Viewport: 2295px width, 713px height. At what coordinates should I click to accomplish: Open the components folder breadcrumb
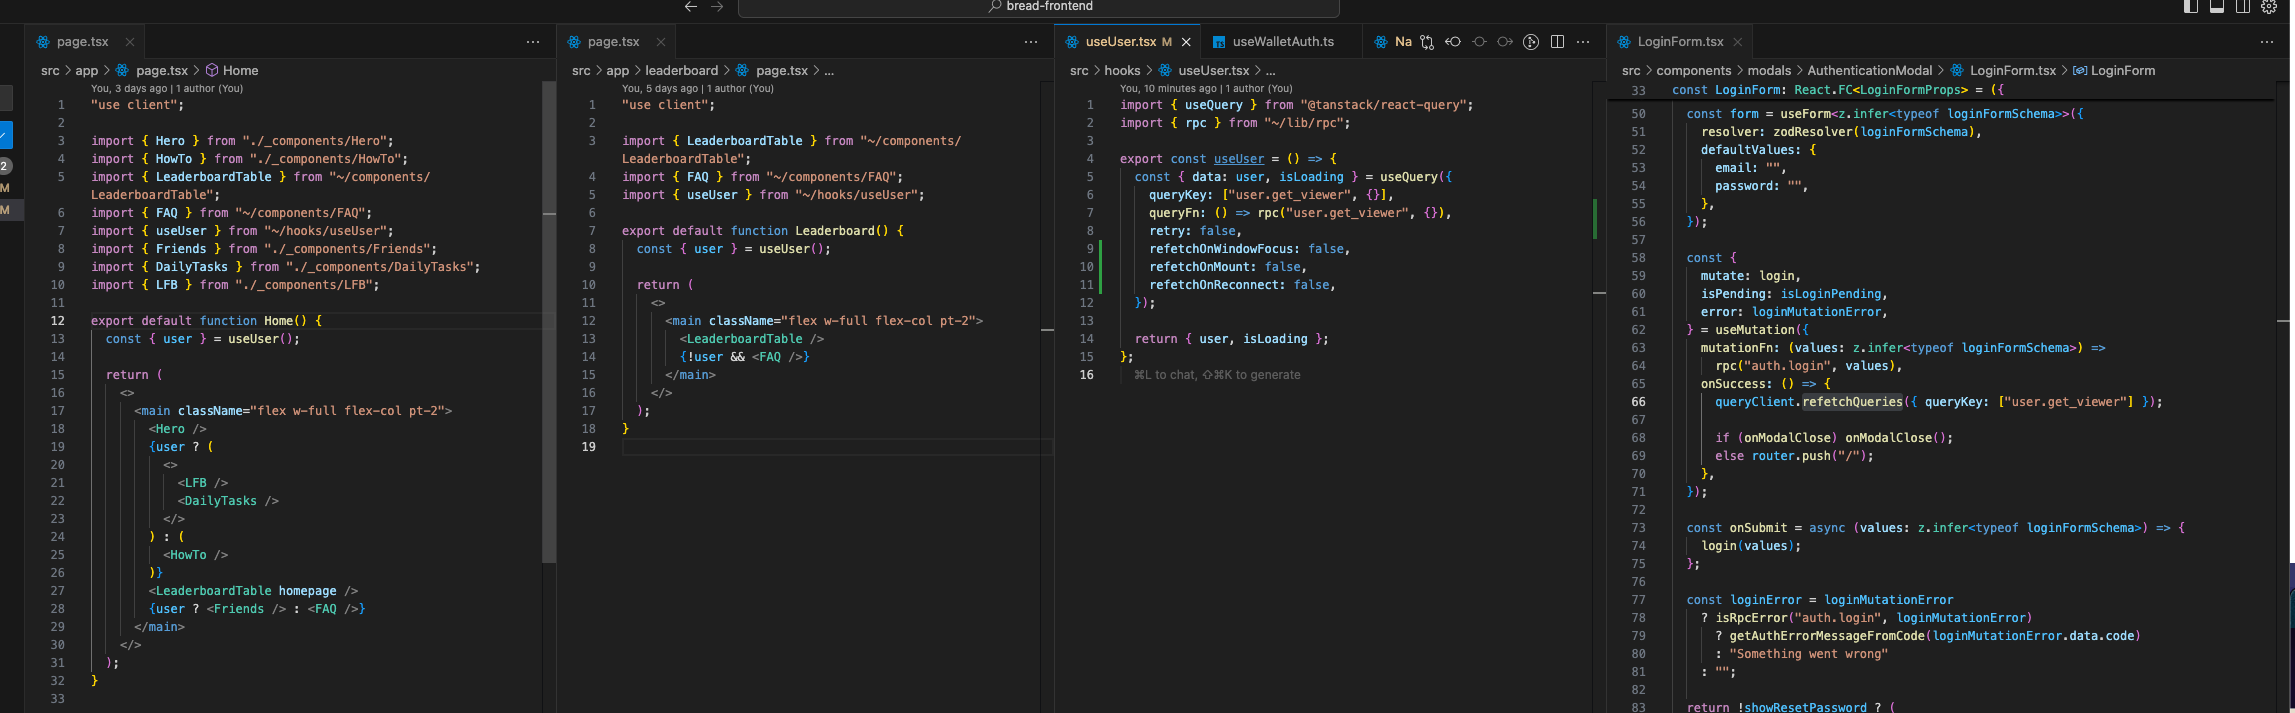(1693, 71)
